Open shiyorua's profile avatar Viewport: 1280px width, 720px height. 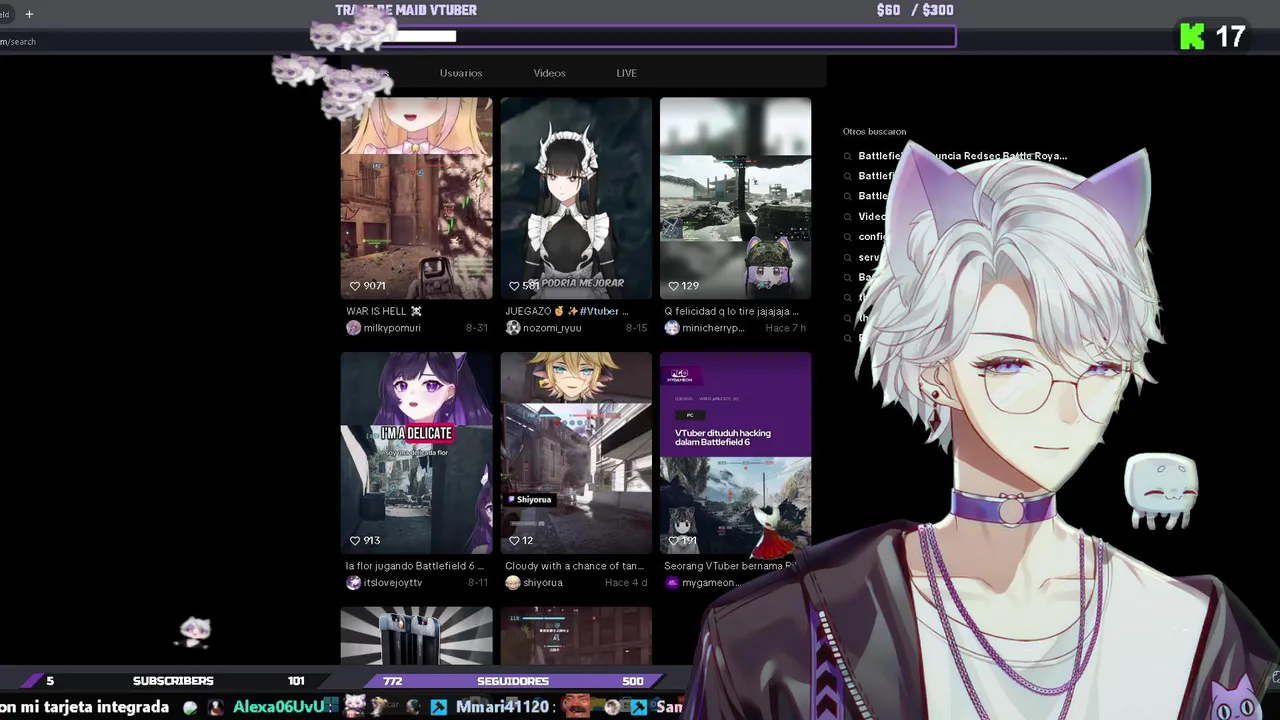click(513, 583)
